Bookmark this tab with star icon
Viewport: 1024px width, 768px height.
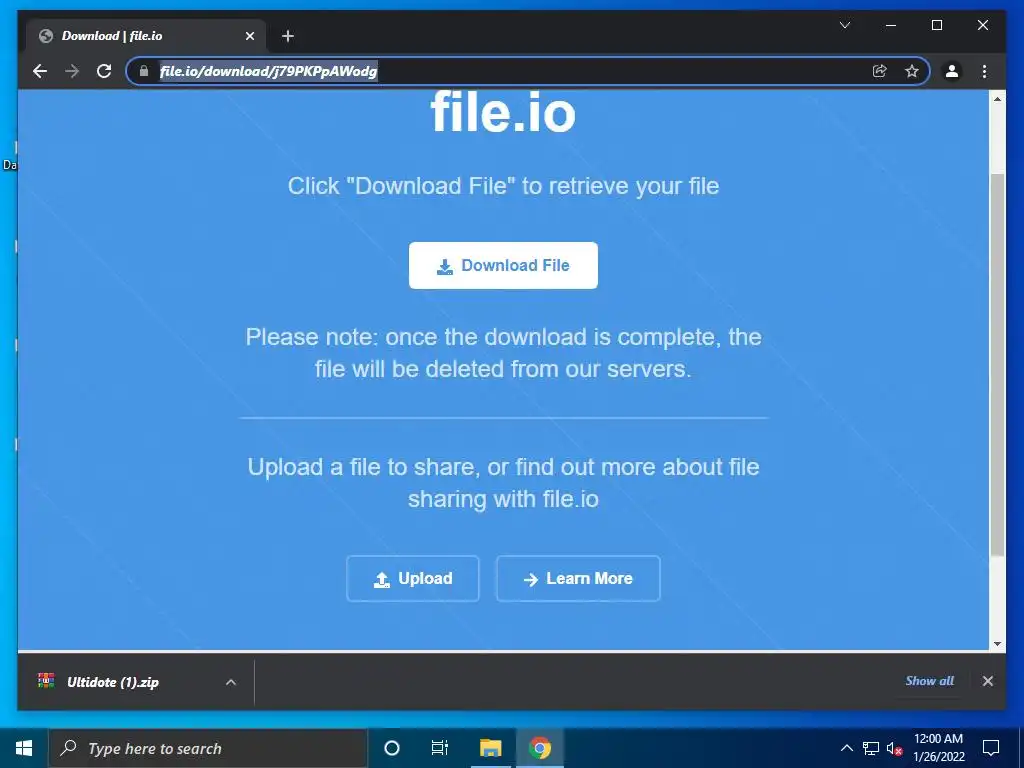click(x=912, y=71)
